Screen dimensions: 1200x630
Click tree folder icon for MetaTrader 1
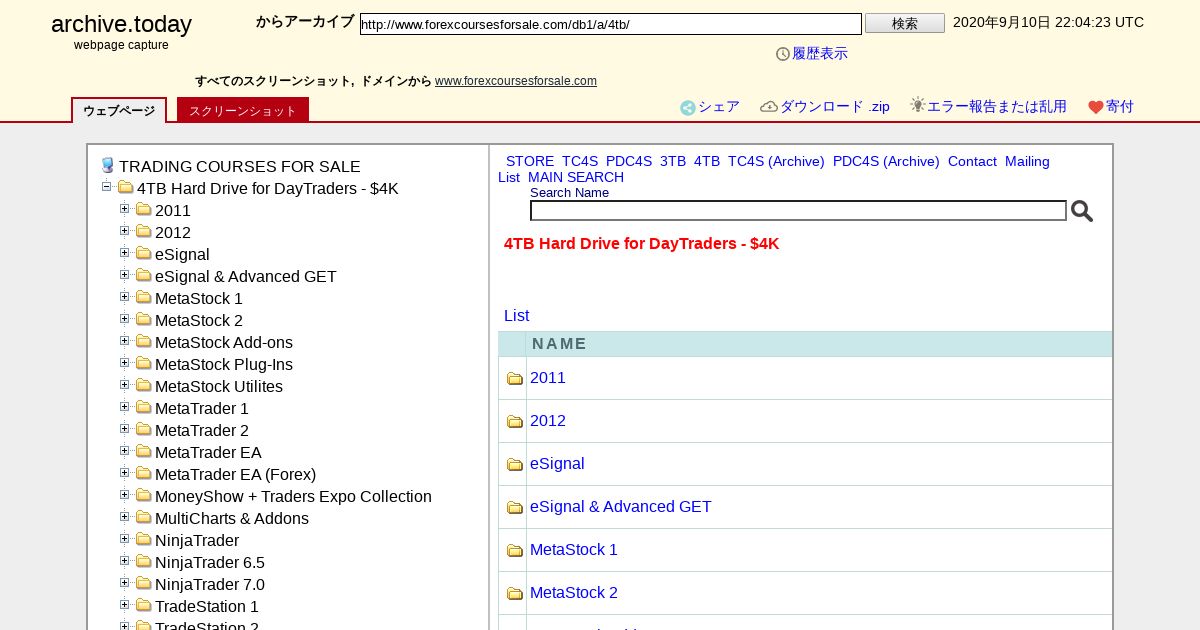[143, 408]
